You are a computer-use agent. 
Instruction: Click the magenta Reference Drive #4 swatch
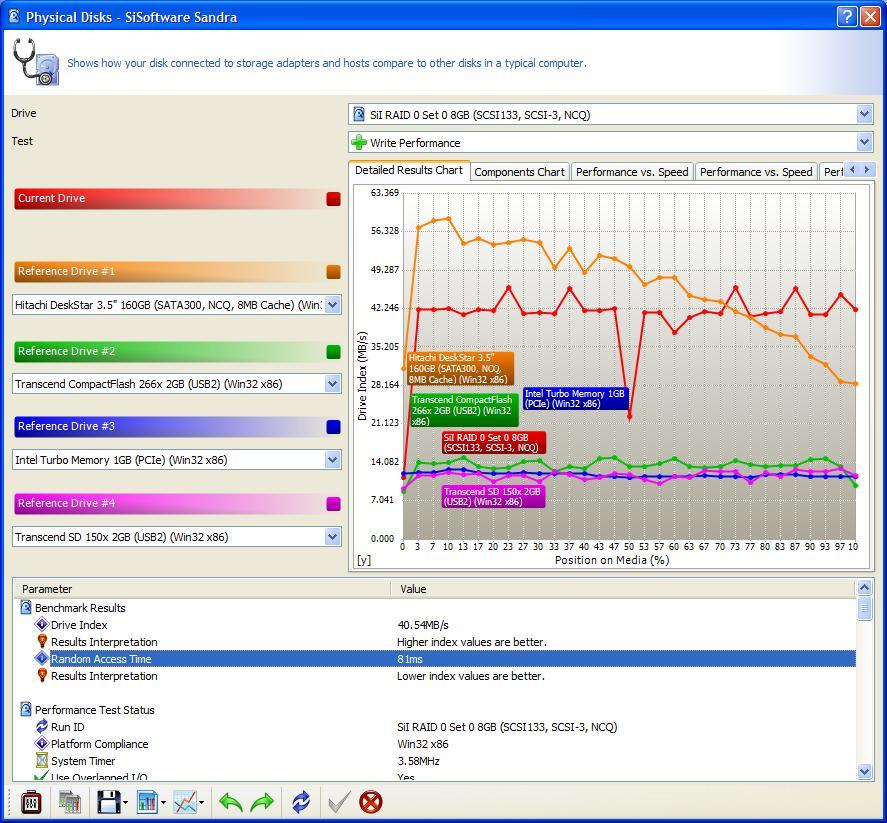(333, 504)
